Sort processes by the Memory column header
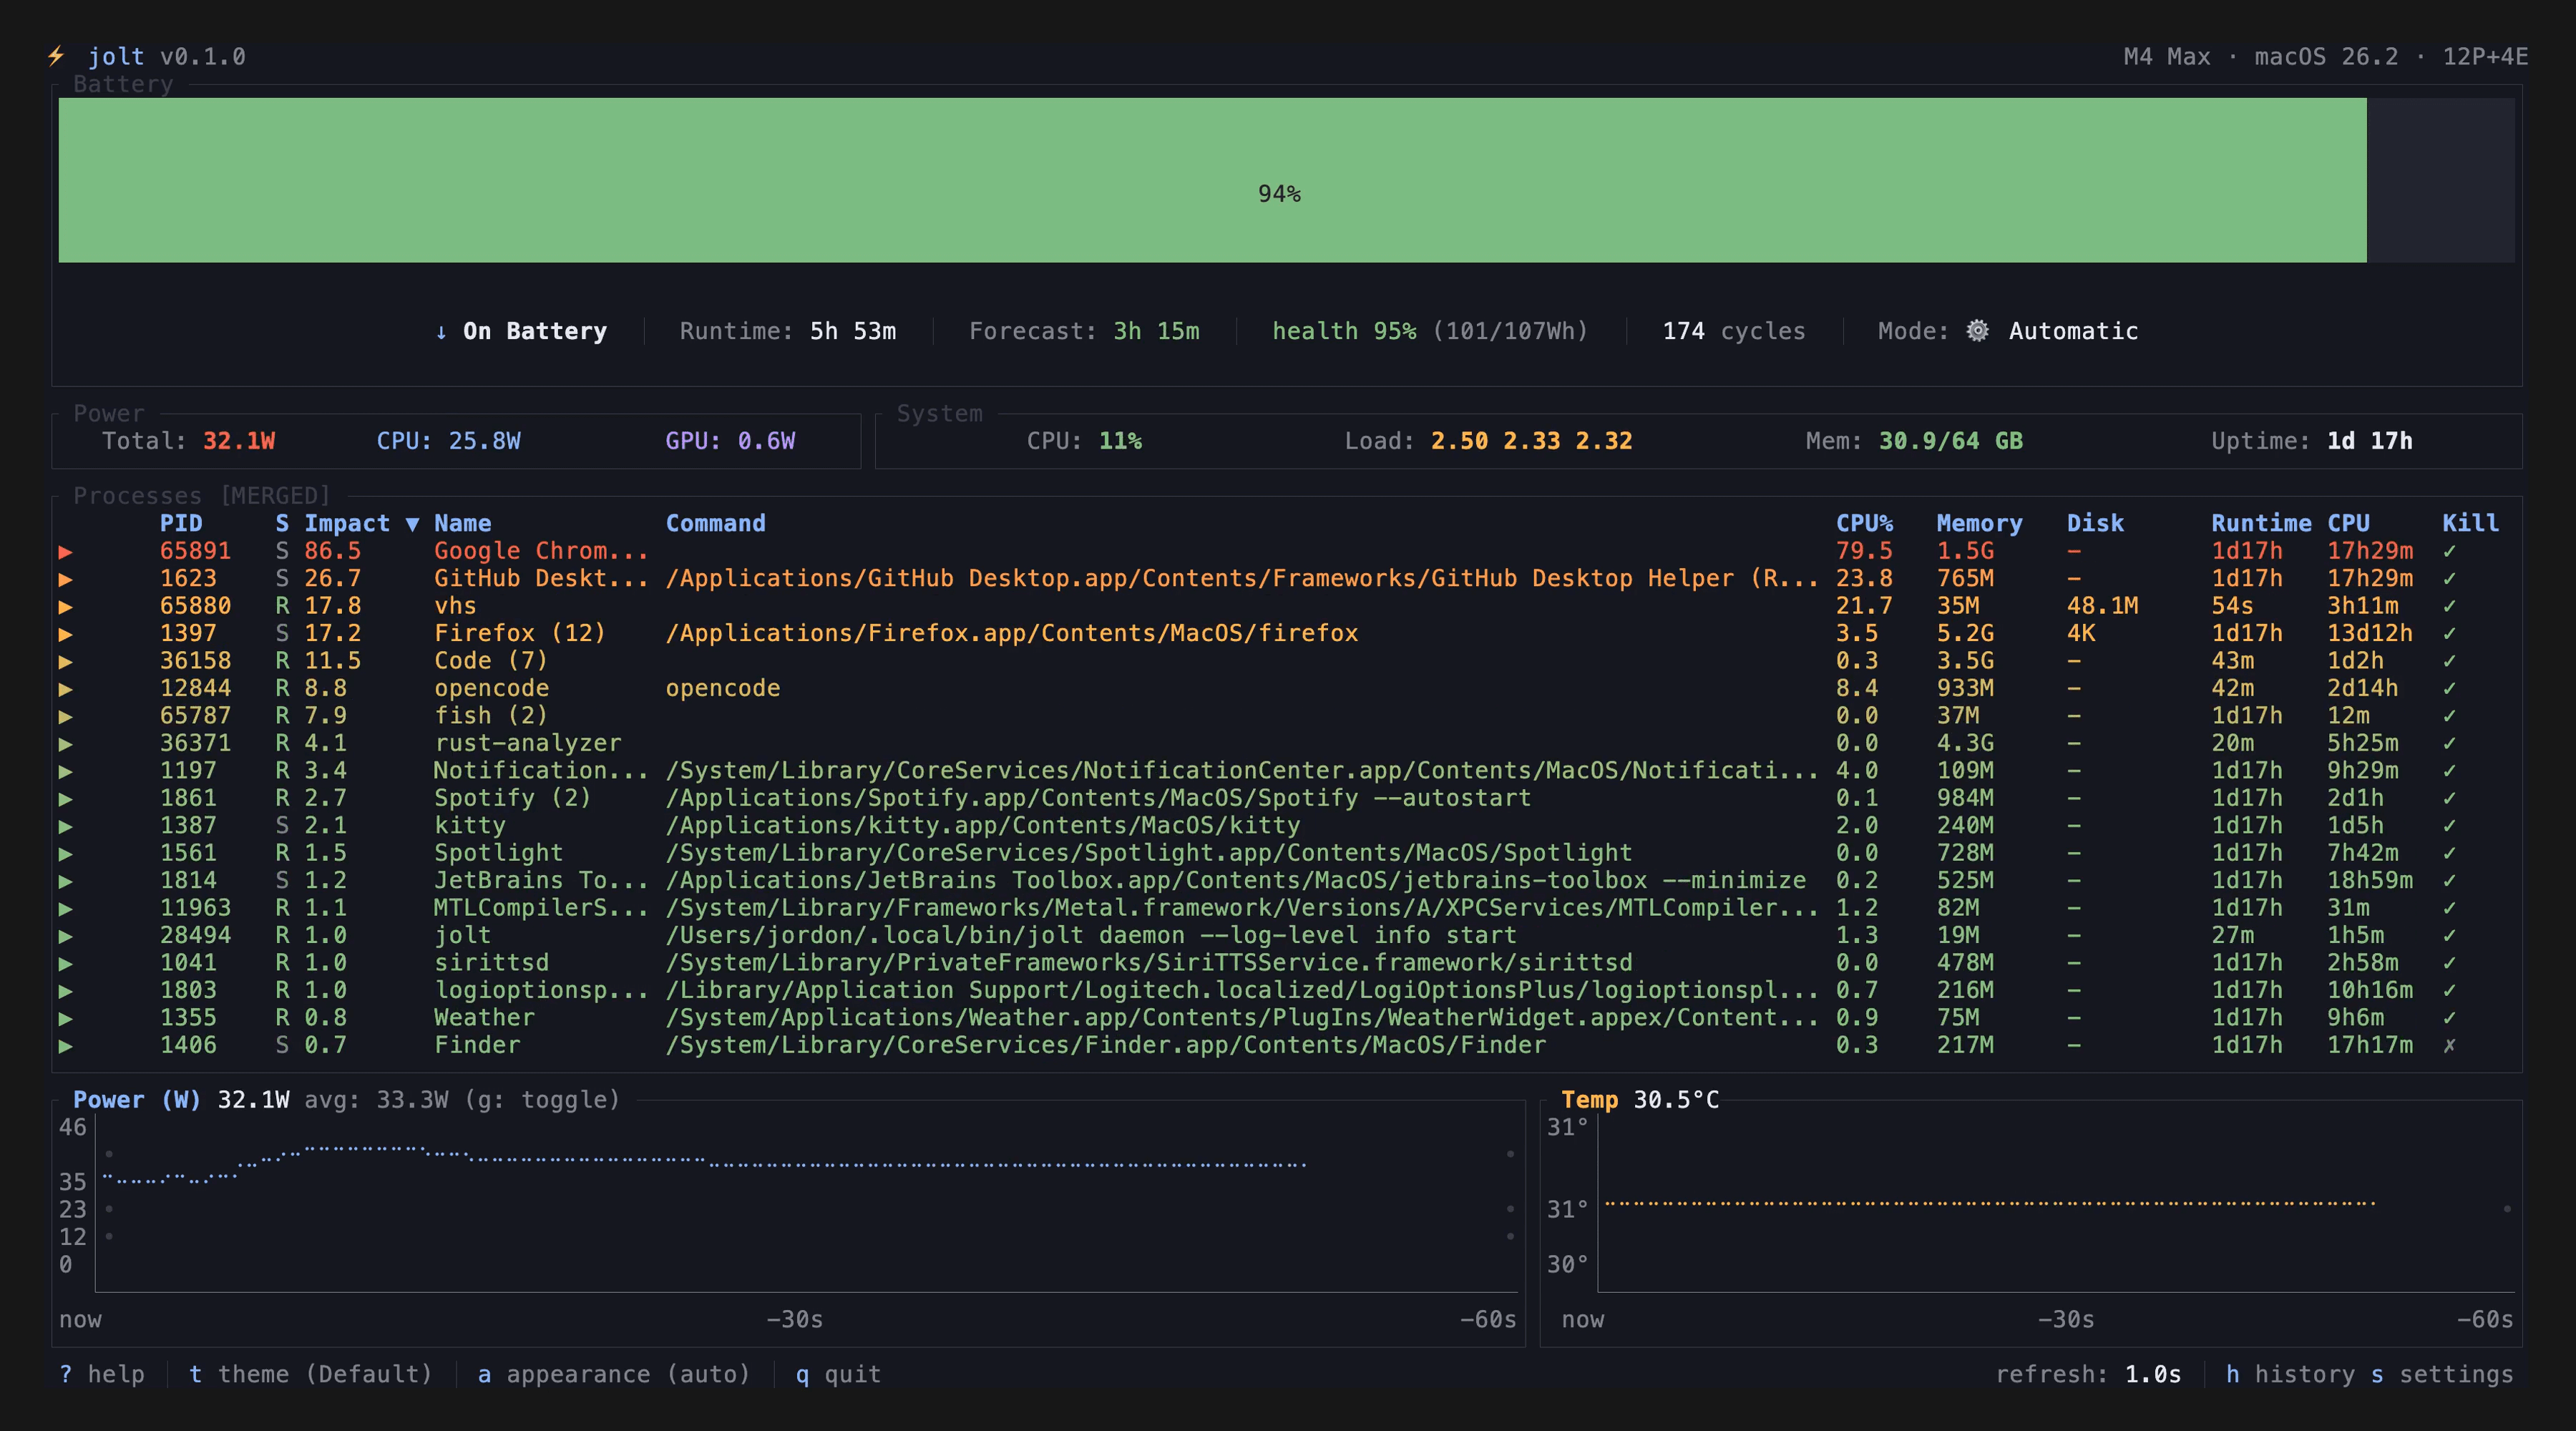Screen dimensions: 2576x1431 click(x=1978, y=522)
